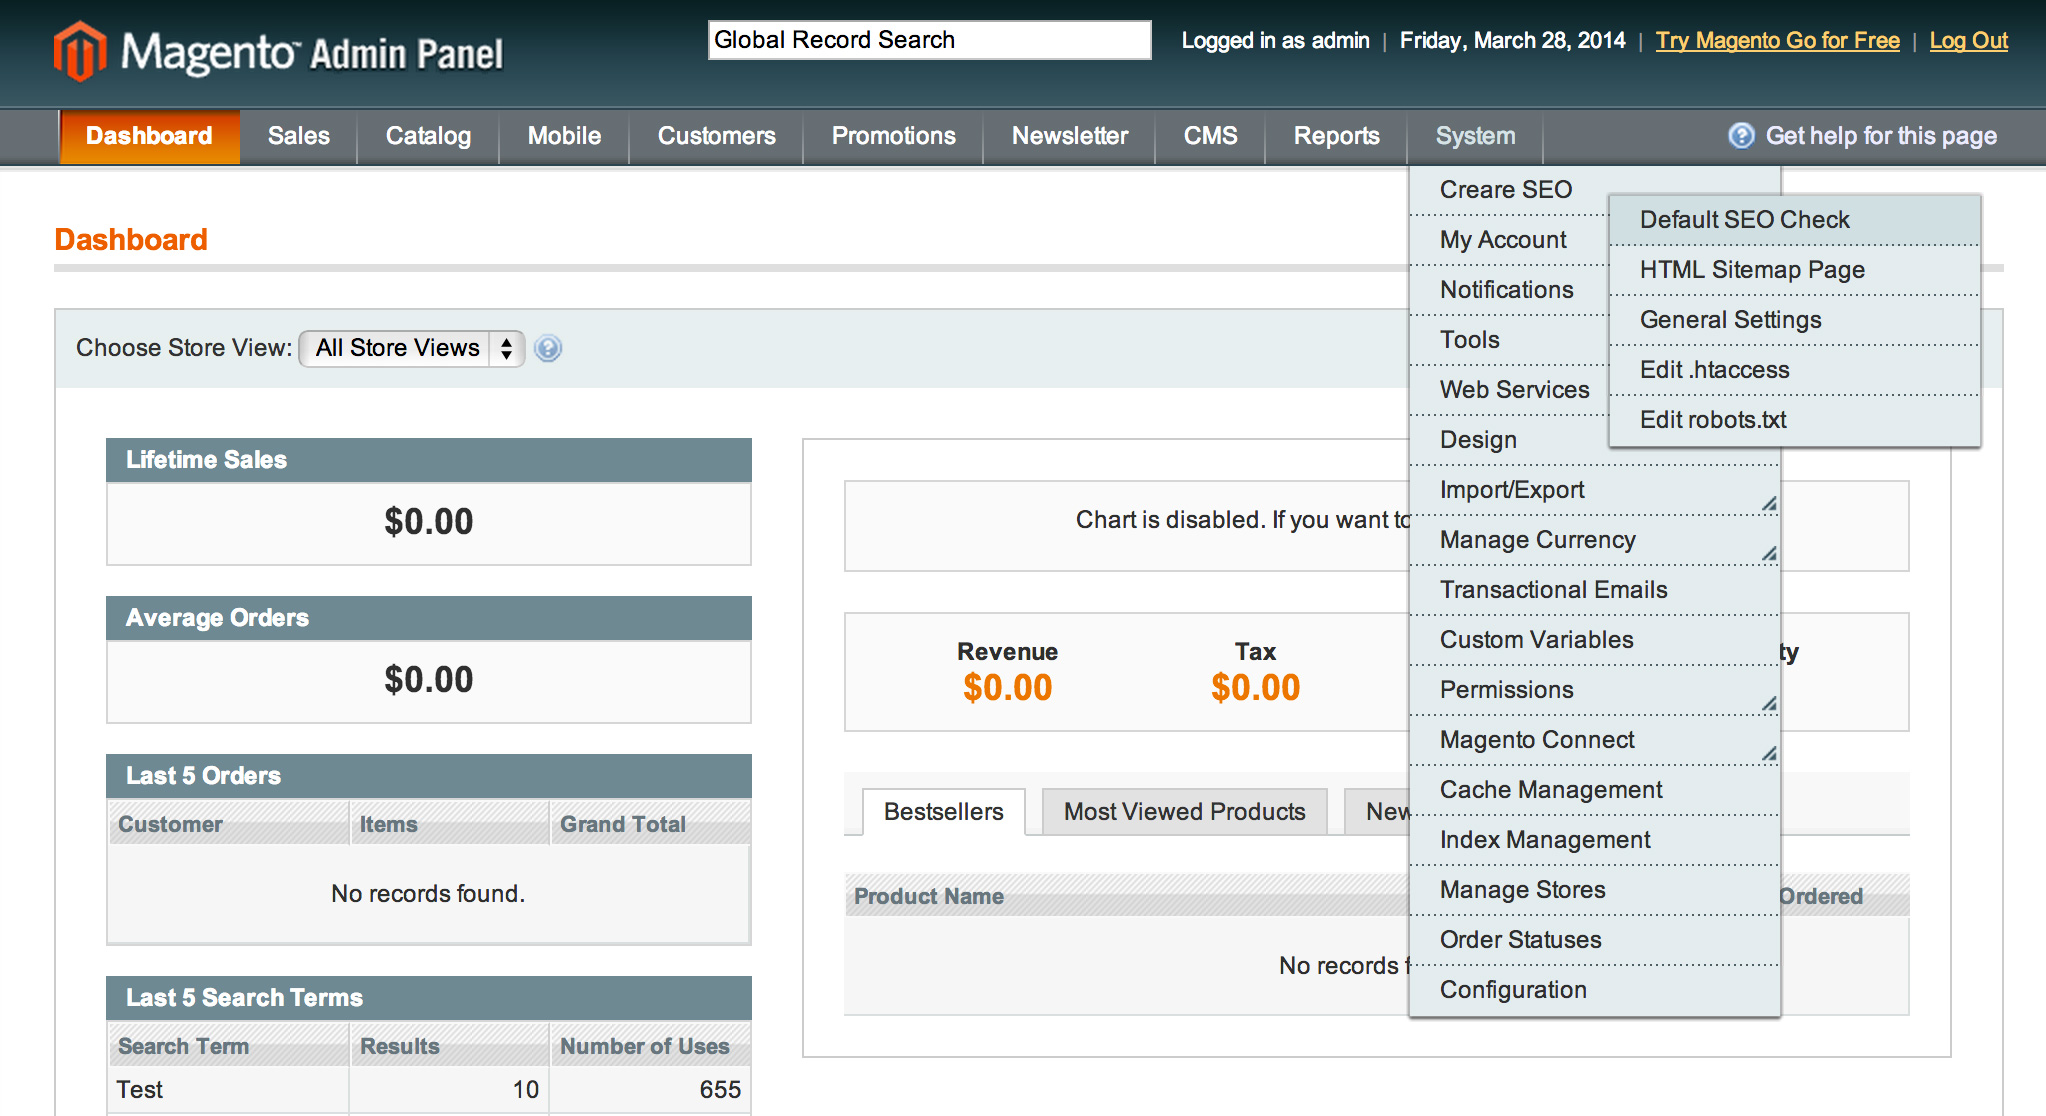
Task: Click the Results column header
Action: 449,1046
